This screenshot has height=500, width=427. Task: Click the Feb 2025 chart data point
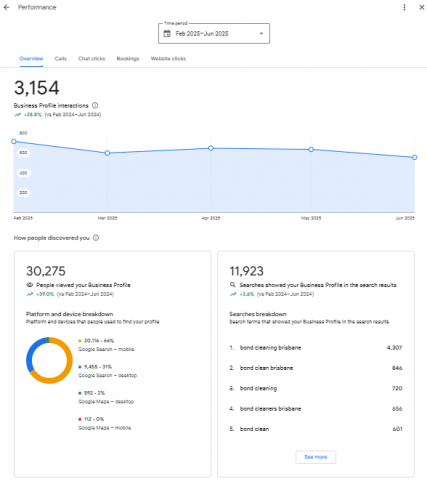point(14,142)
